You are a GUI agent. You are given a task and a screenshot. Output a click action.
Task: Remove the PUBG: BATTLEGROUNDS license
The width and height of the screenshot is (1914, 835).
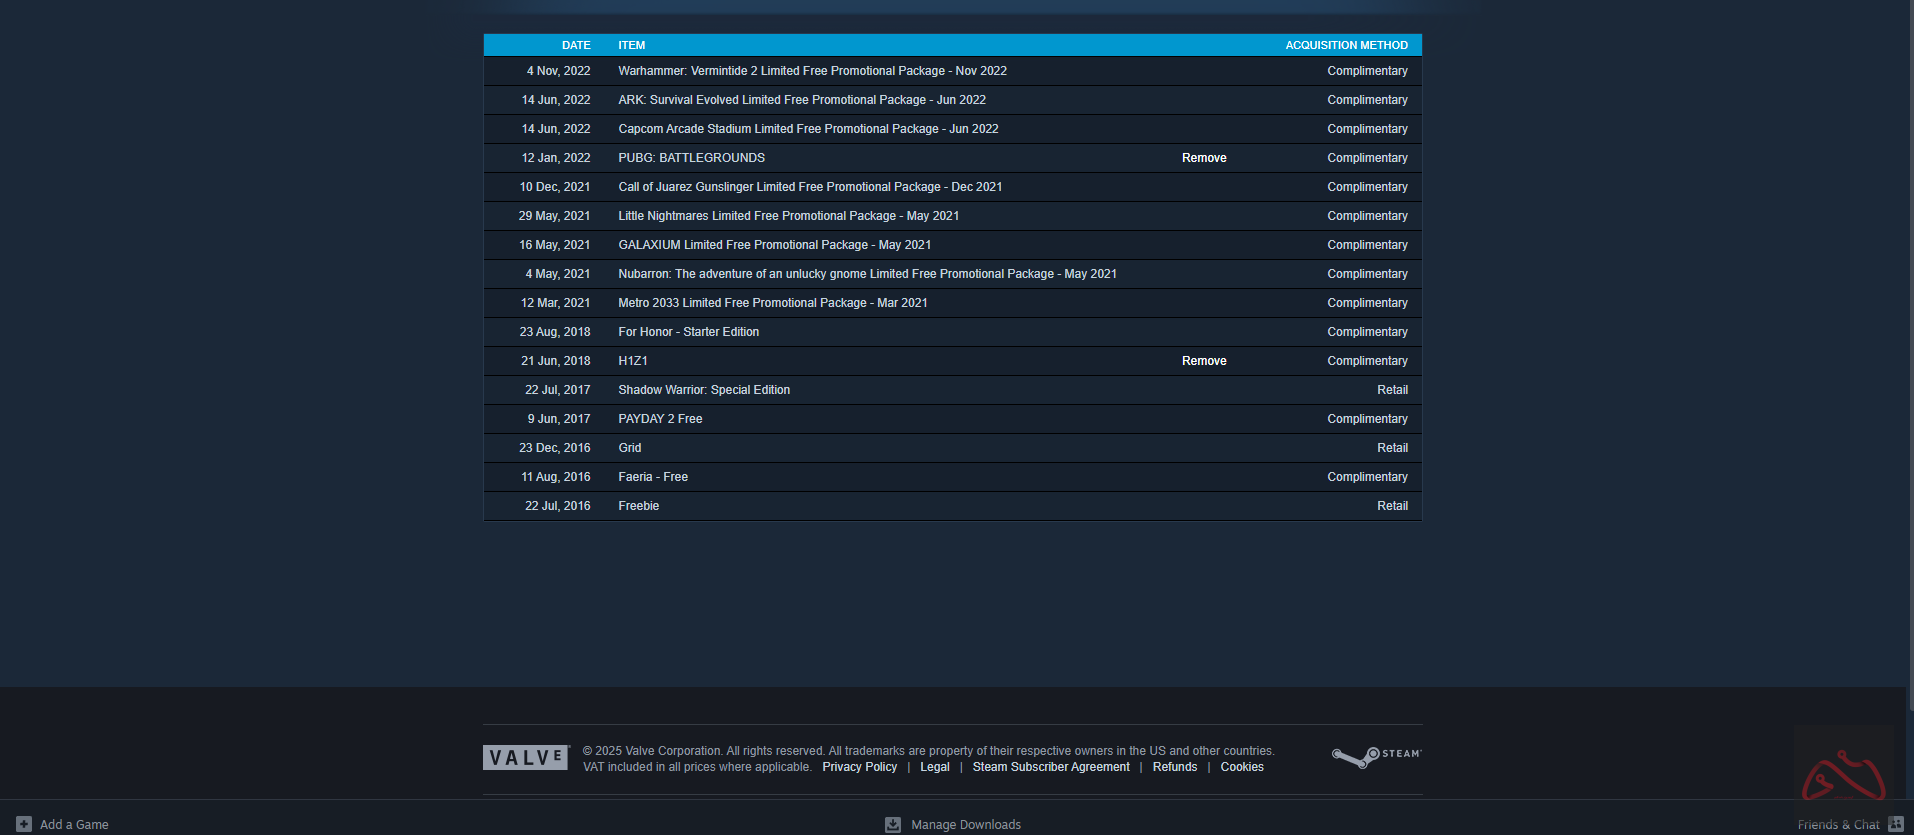(1203, 158)
